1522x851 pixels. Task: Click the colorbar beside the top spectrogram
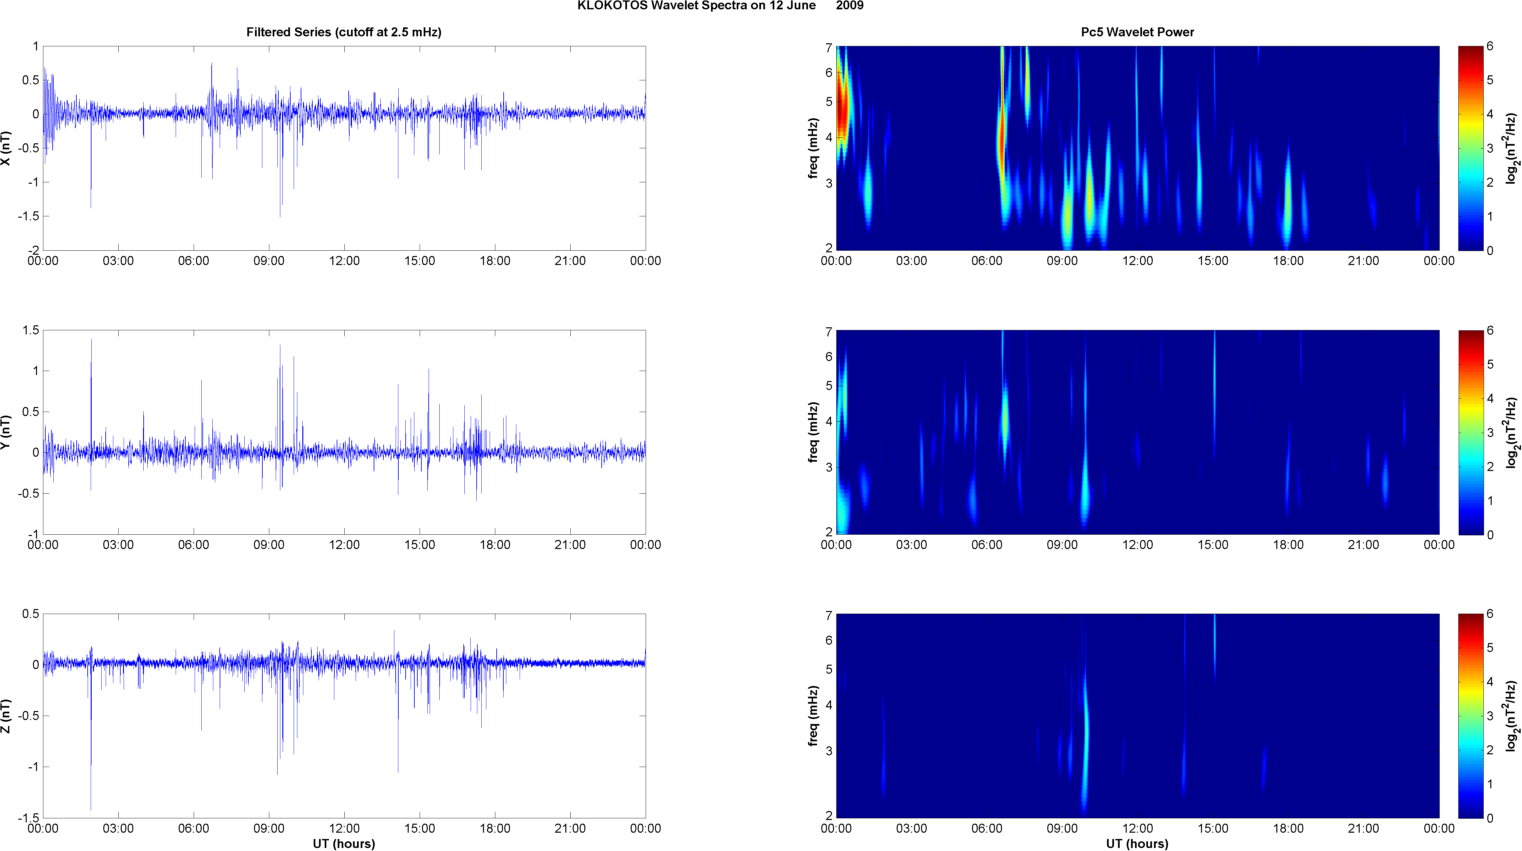point(1470,148)
